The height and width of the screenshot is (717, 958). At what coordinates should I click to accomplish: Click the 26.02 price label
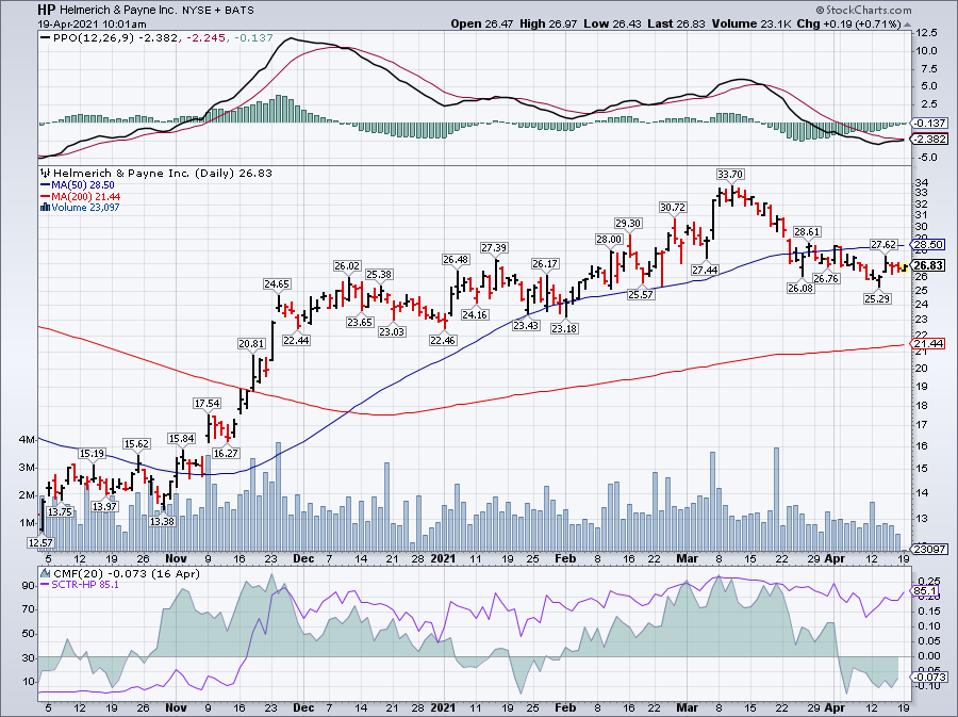pyautogui.click(x=346, y=266)
